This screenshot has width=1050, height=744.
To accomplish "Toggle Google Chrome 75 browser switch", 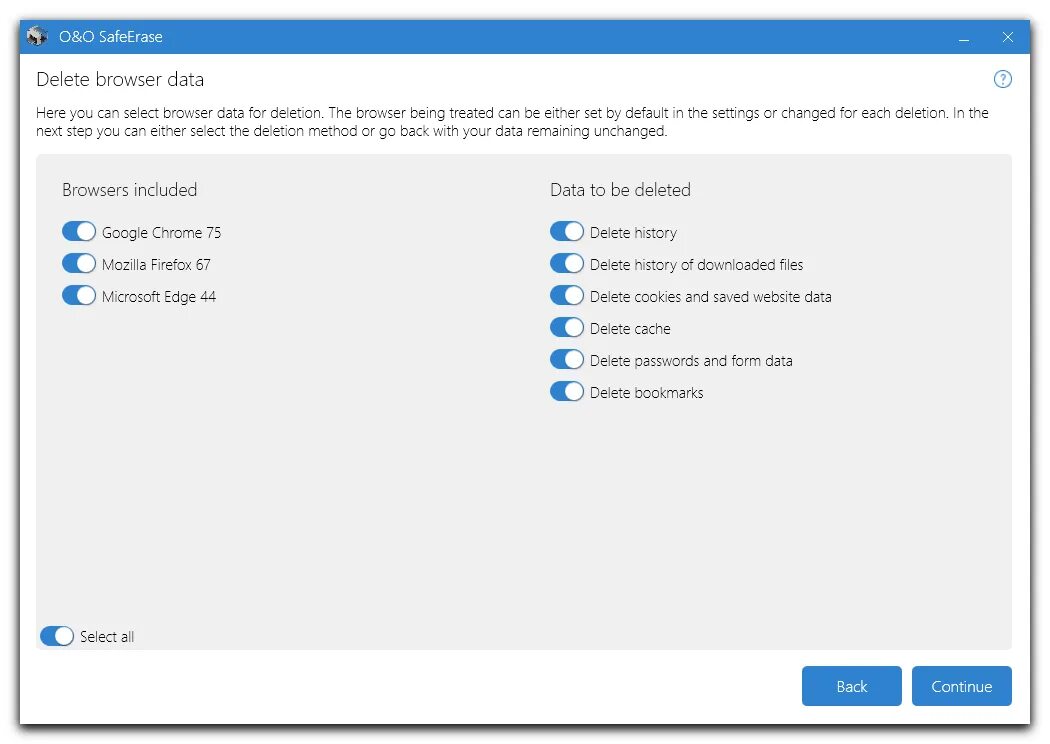I will [79, 232].
